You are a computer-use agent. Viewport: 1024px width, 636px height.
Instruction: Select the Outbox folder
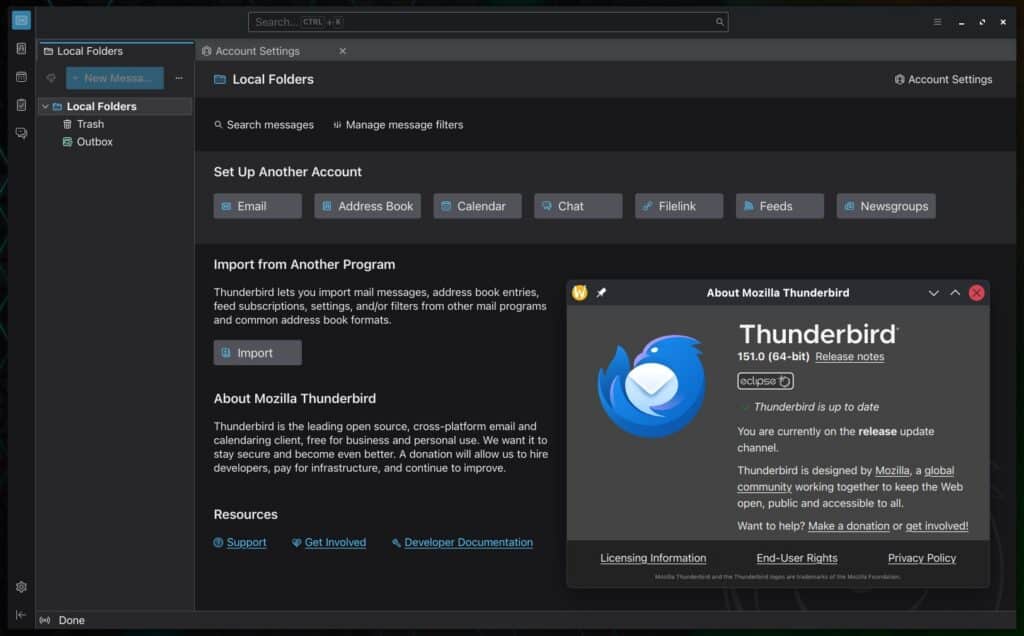[x=94, y=142]
